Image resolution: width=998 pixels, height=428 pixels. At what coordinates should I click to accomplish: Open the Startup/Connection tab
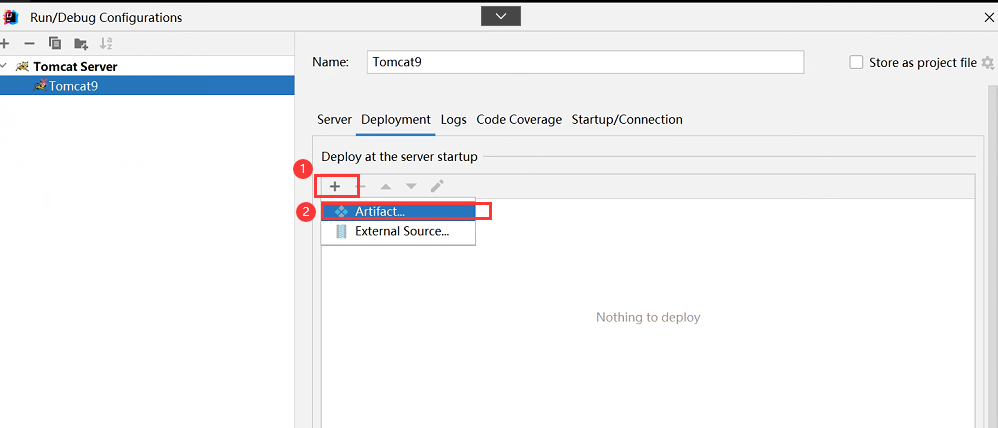coord(627,120)
